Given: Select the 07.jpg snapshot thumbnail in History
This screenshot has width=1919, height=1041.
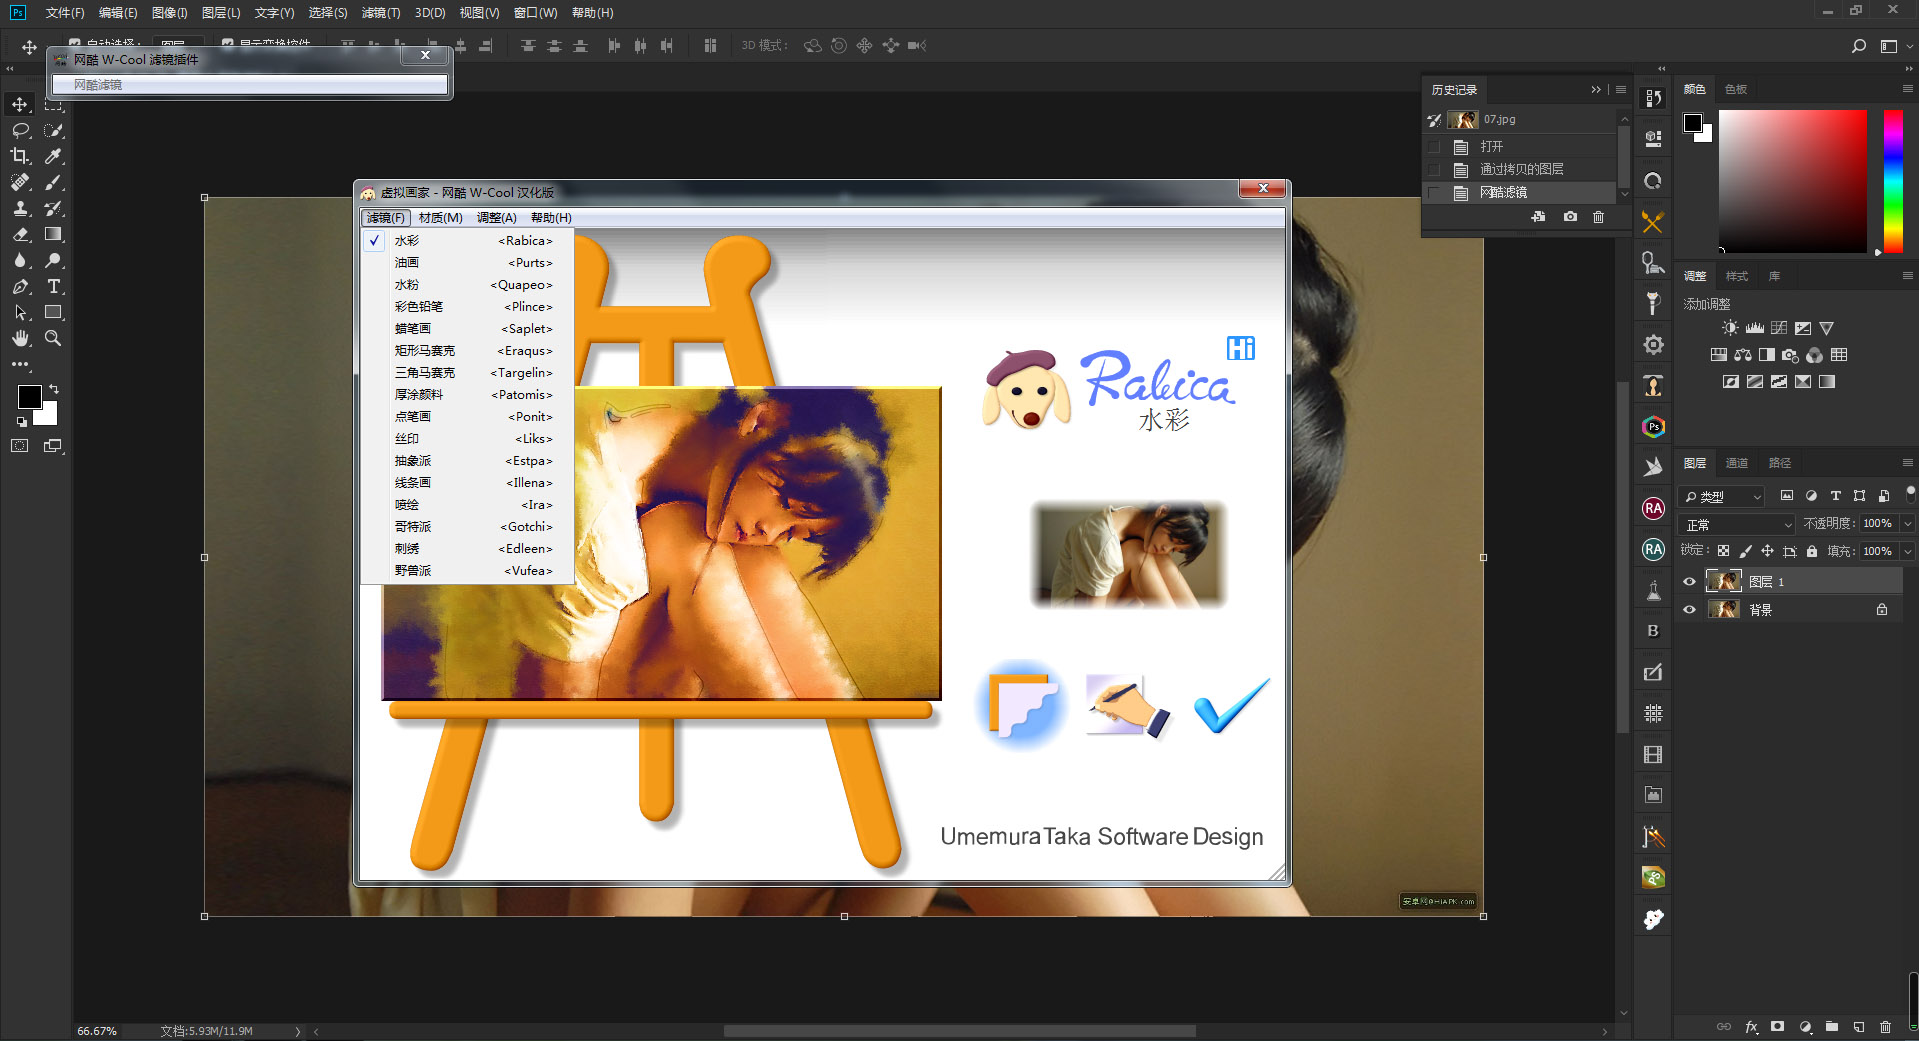Looking at the screenshot, I should click(1464, 120).
